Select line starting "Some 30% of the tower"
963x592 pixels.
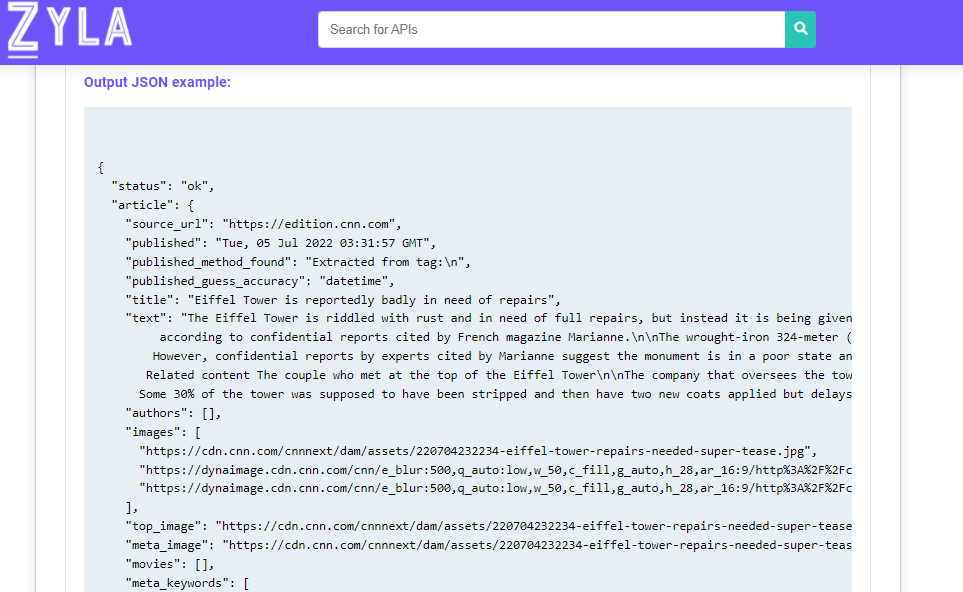pyautogui.click(x=495, y=394)
